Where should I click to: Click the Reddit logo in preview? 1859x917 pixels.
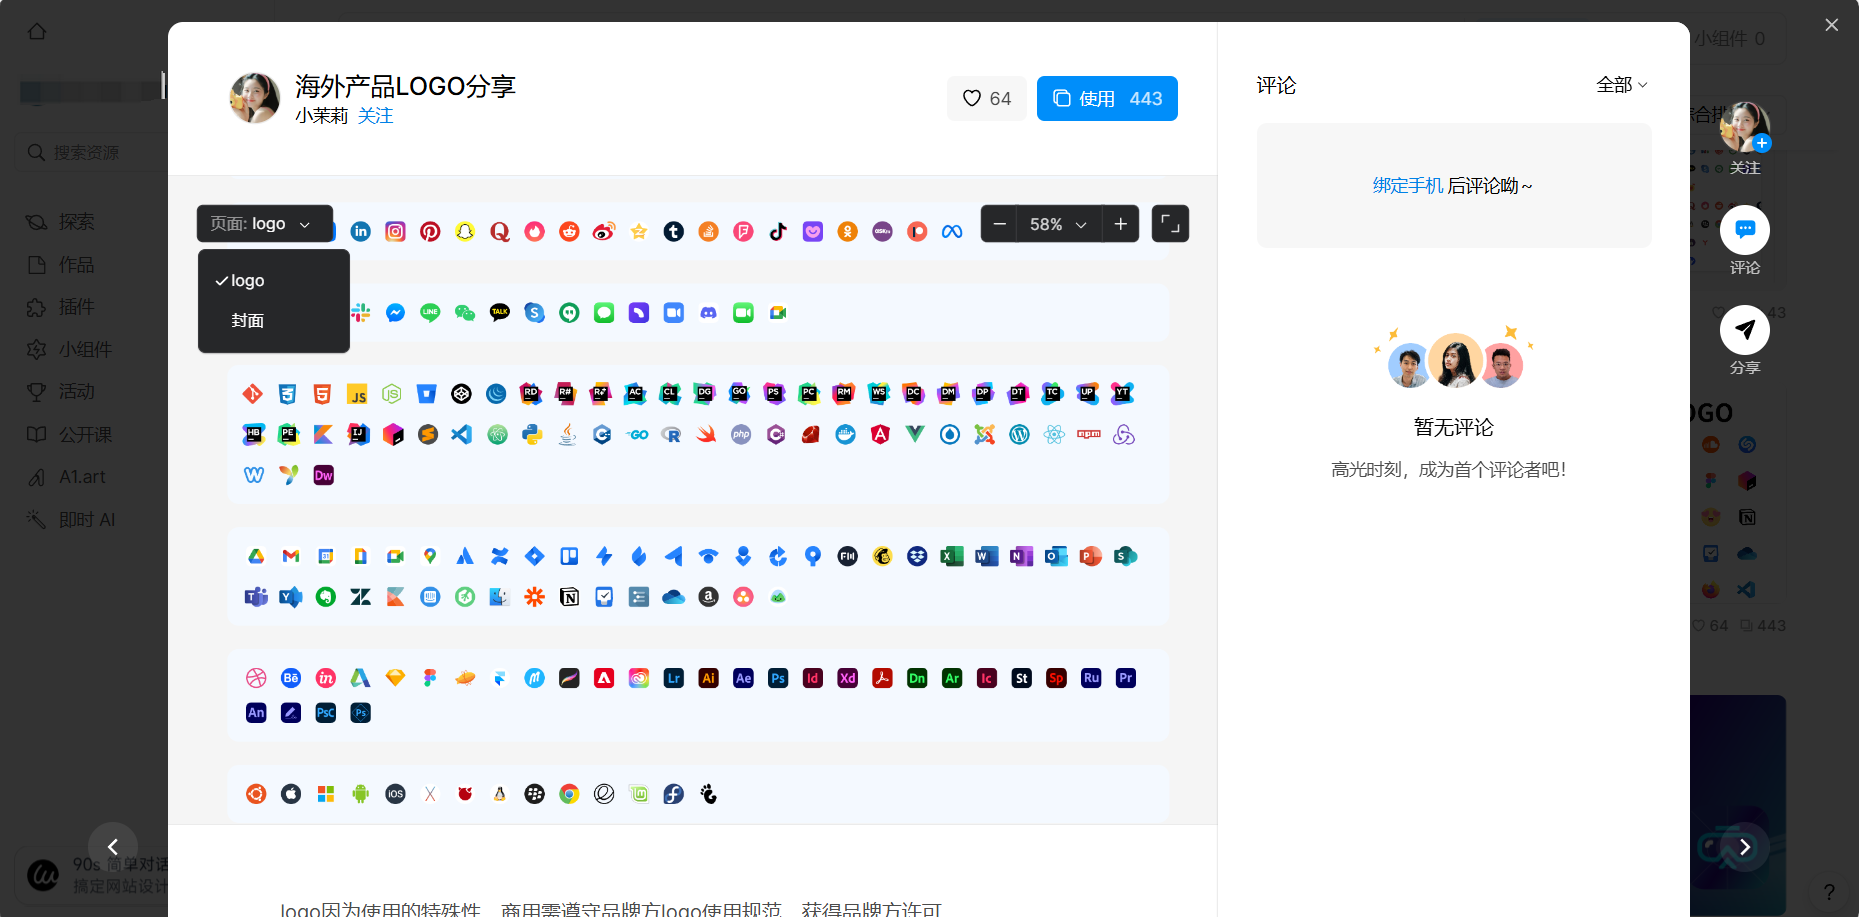pos(569,232)
